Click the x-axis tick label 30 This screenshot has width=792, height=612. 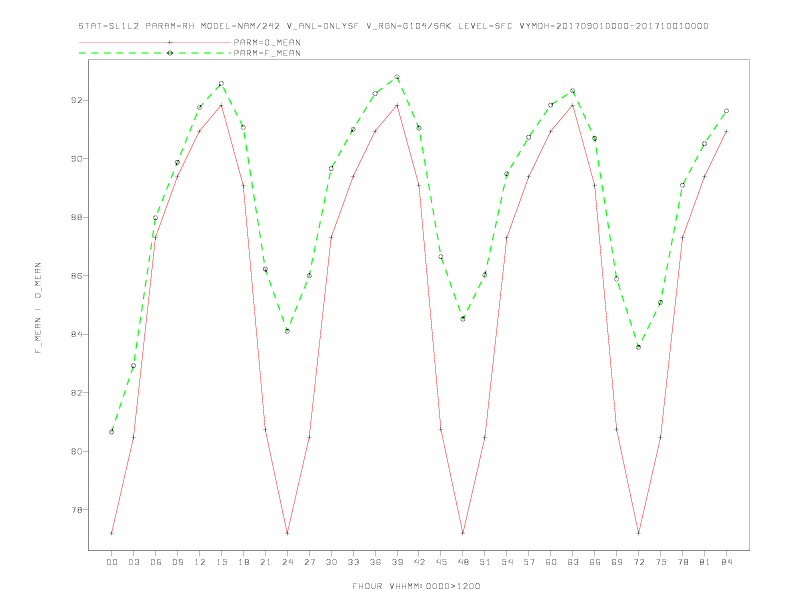pos(331,562)
